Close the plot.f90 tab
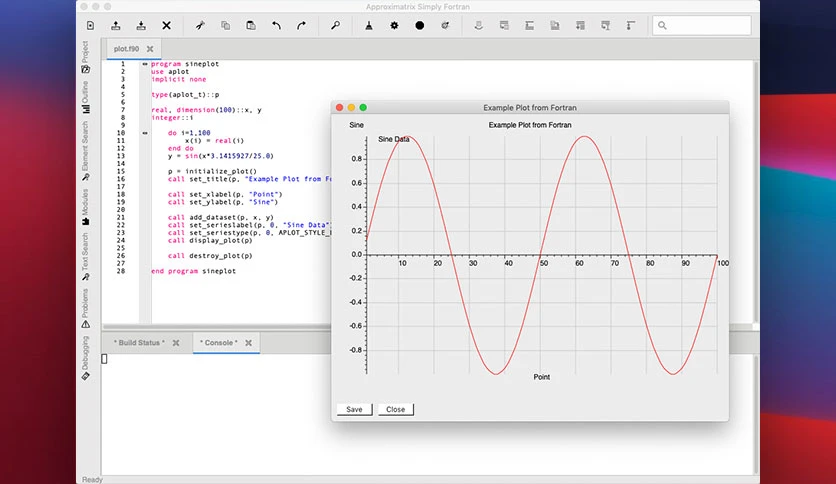The height and width of the screenshot is (484, 836). point(150,49)
